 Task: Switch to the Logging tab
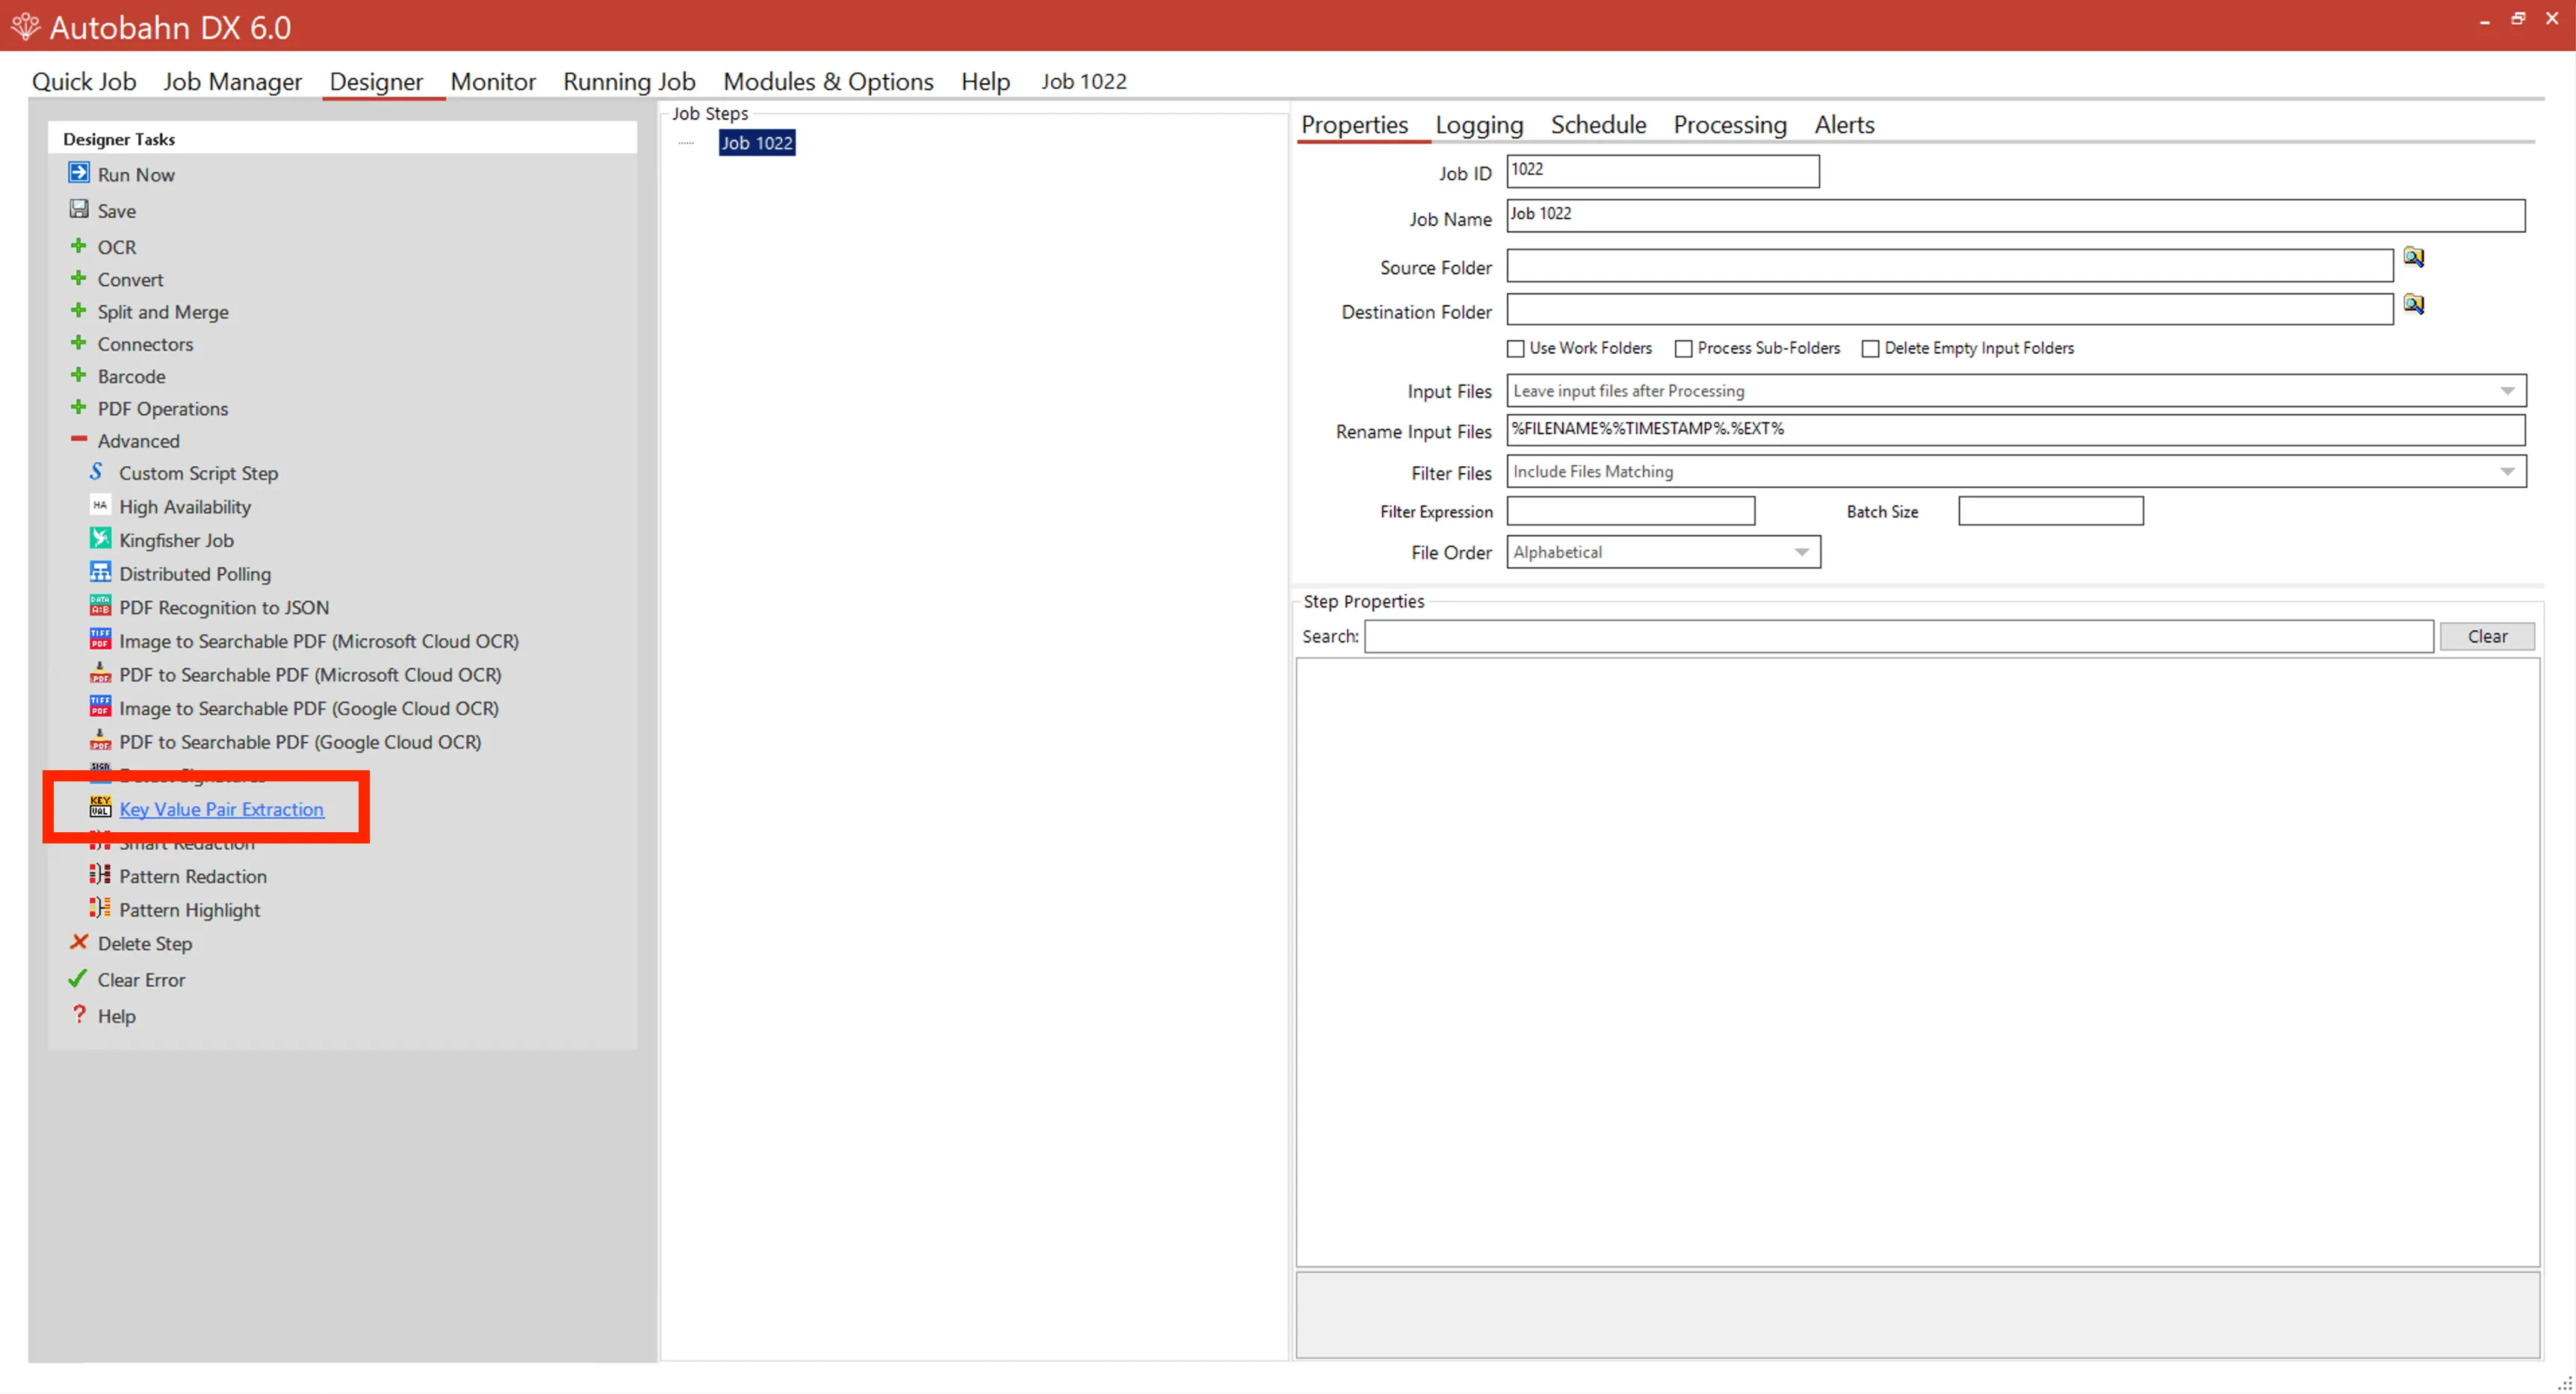[x=1479, y=125]
